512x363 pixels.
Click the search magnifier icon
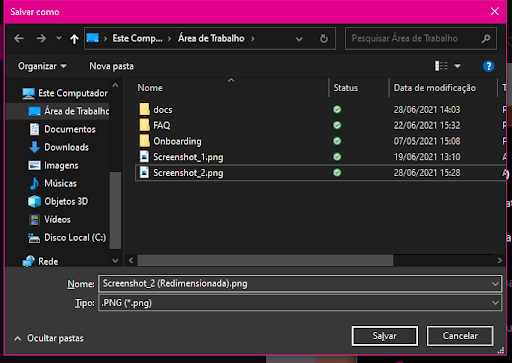[x=486, y=39]
